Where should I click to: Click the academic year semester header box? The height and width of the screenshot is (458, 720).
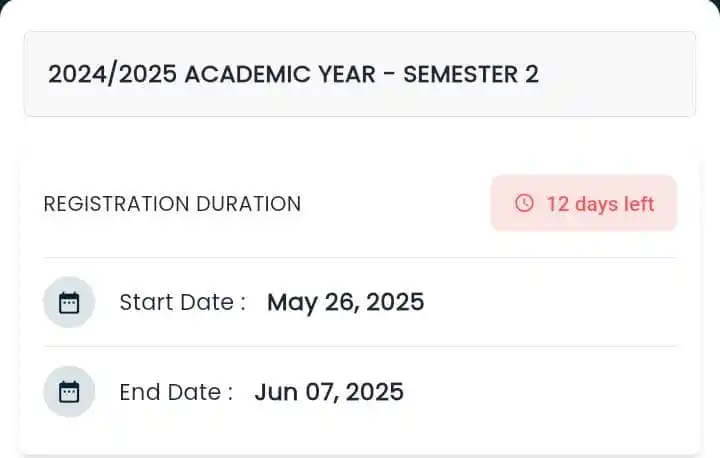[360, 74]
